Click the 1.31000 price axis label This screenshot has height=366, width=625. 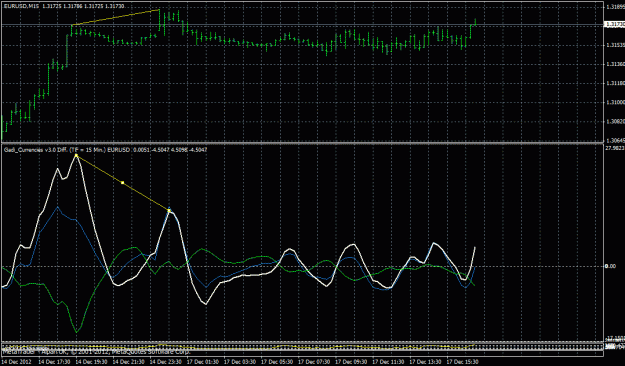tap(615, 102)
